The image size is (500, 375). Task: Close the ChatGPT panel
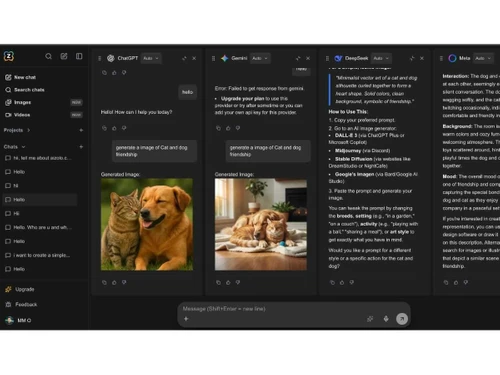click(194, 58)
